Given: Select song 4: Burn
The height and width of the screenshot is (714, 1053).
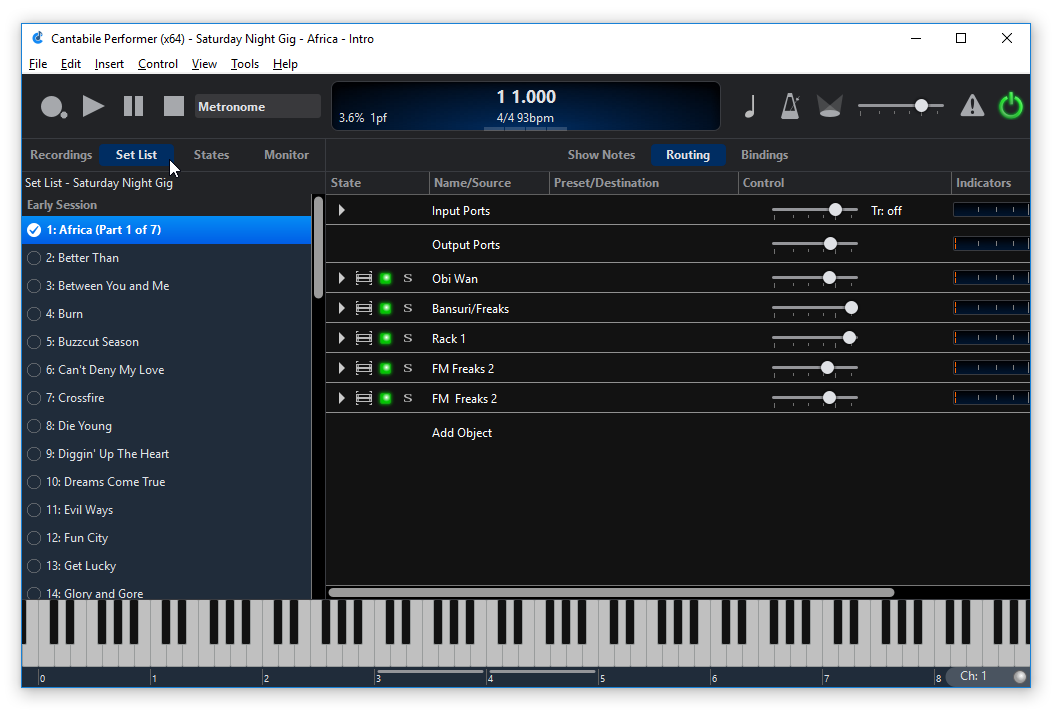Looking at the screenshot, I should click(167, 314).
